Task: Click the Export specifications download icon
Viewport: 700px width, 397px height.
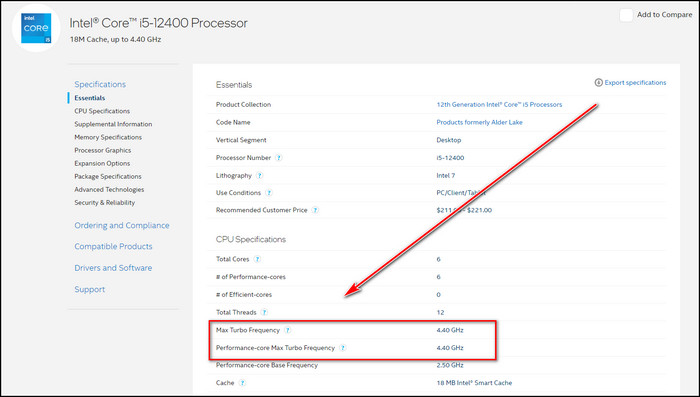Action: point(598,83)
